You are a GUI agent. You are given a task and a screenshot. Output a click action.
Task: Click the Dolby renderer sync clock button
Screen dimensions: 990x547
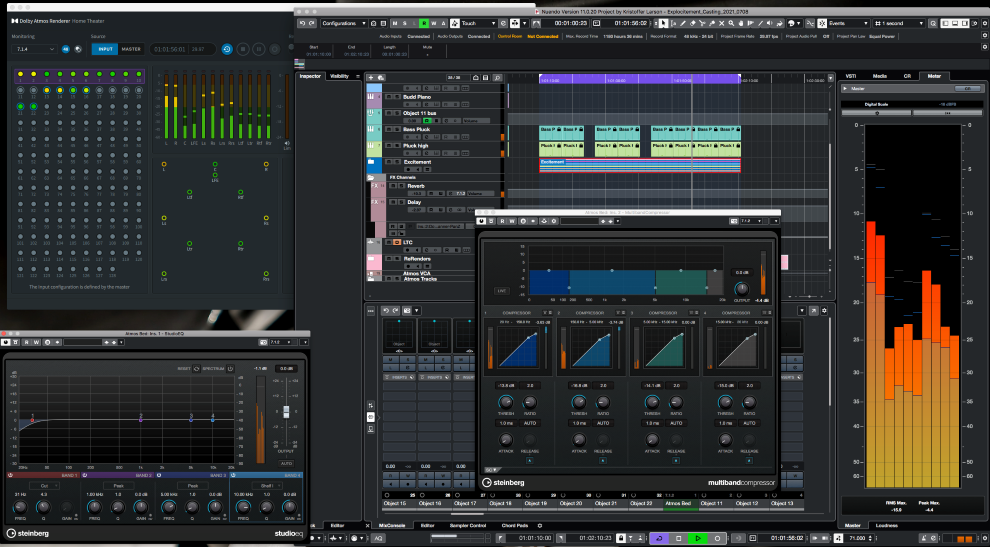coord(227,49)
